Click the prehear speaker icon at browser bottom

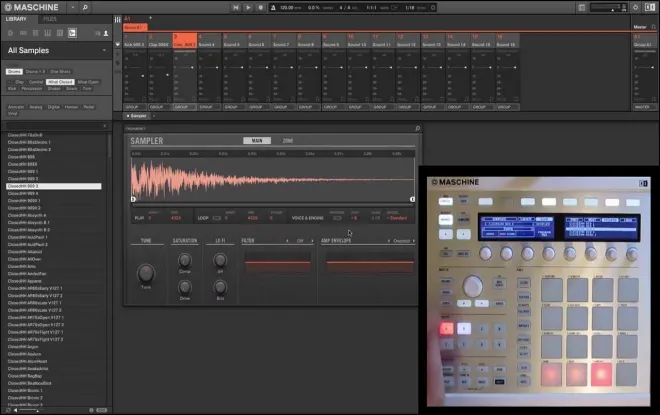[16, 410]
